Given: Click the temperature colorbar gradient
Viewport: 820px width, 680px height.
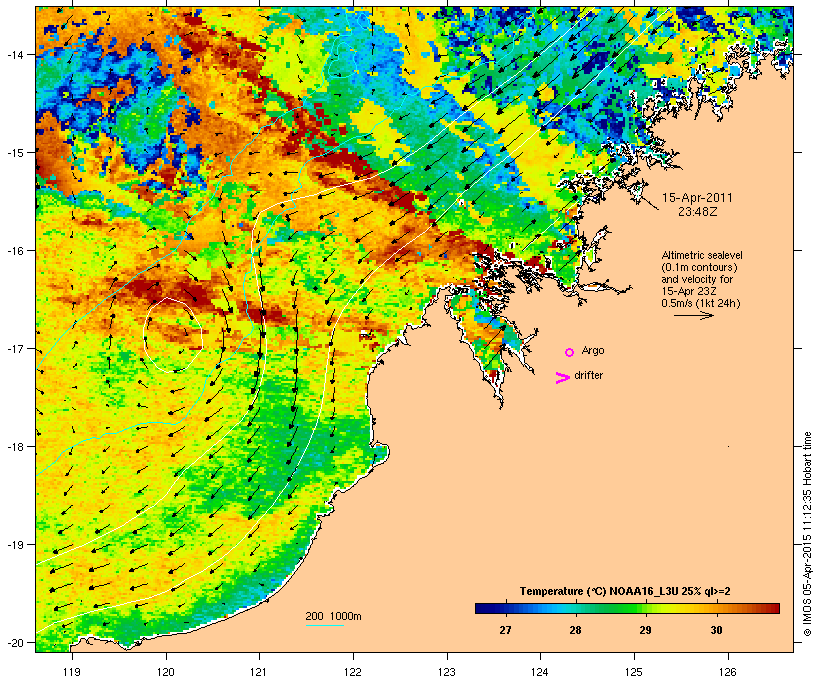Looking at the screenshot, I should 627,608.
